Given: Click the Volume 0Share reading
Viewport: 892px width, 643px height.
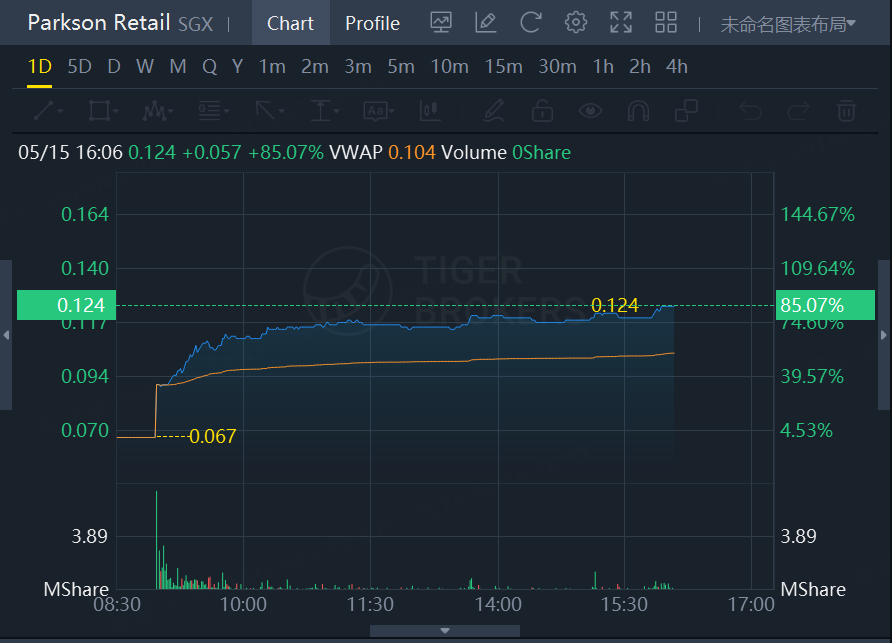Looking at the screenshot, I should point(506,152).
